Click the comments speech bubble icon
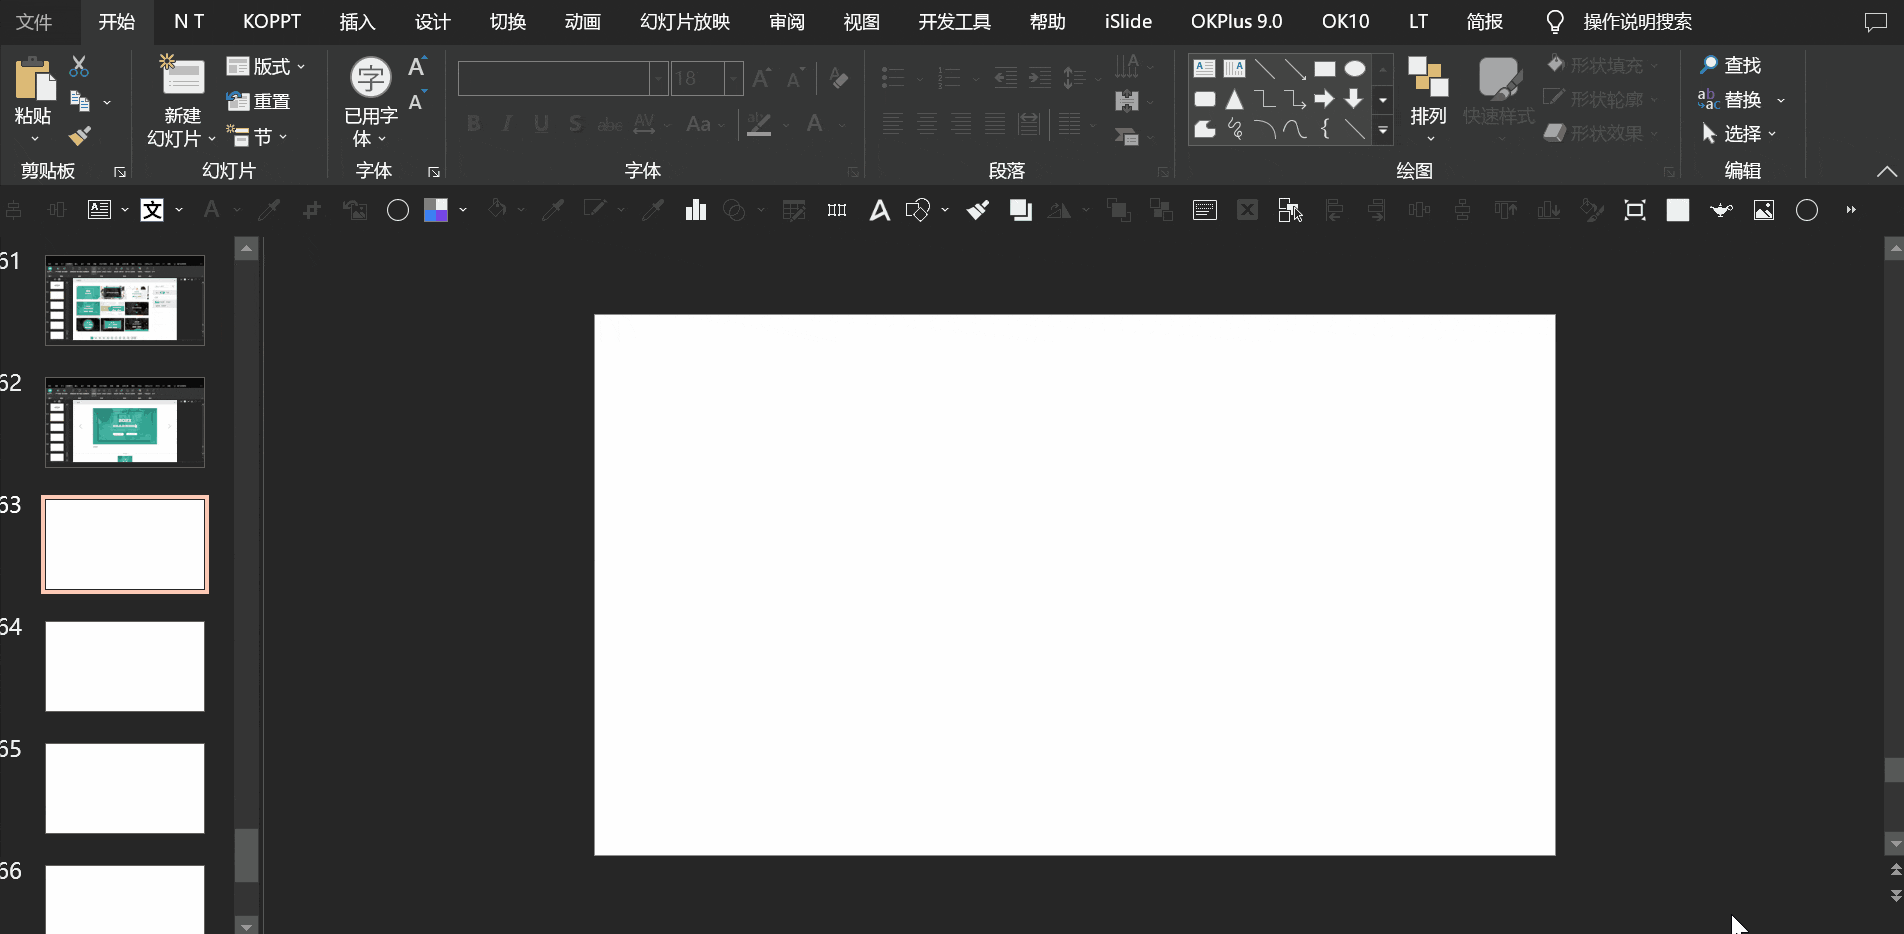Screen dimensions: 1904x934 (x=1876, y=22)
